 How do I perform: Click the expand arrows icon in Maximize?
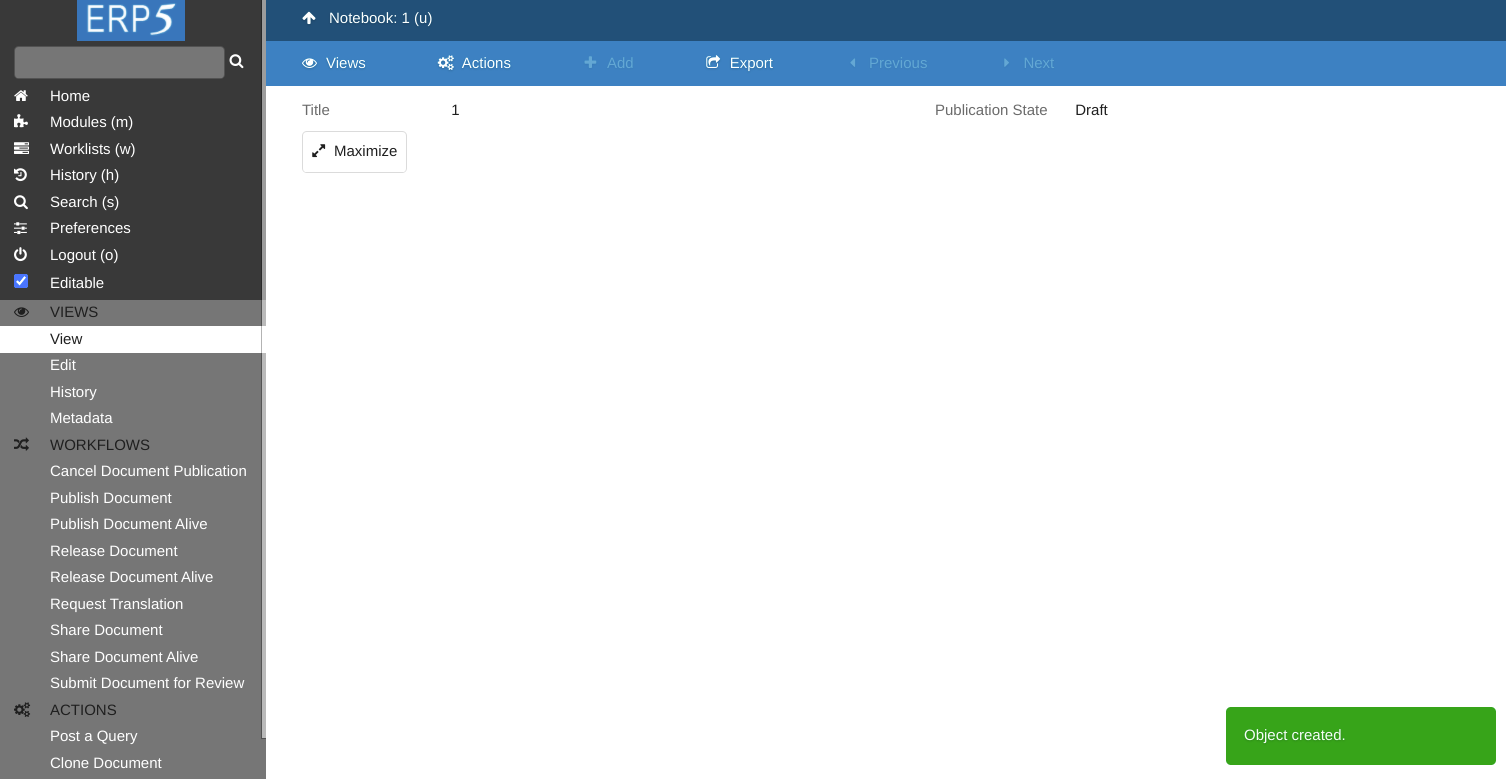click(319, 151)
